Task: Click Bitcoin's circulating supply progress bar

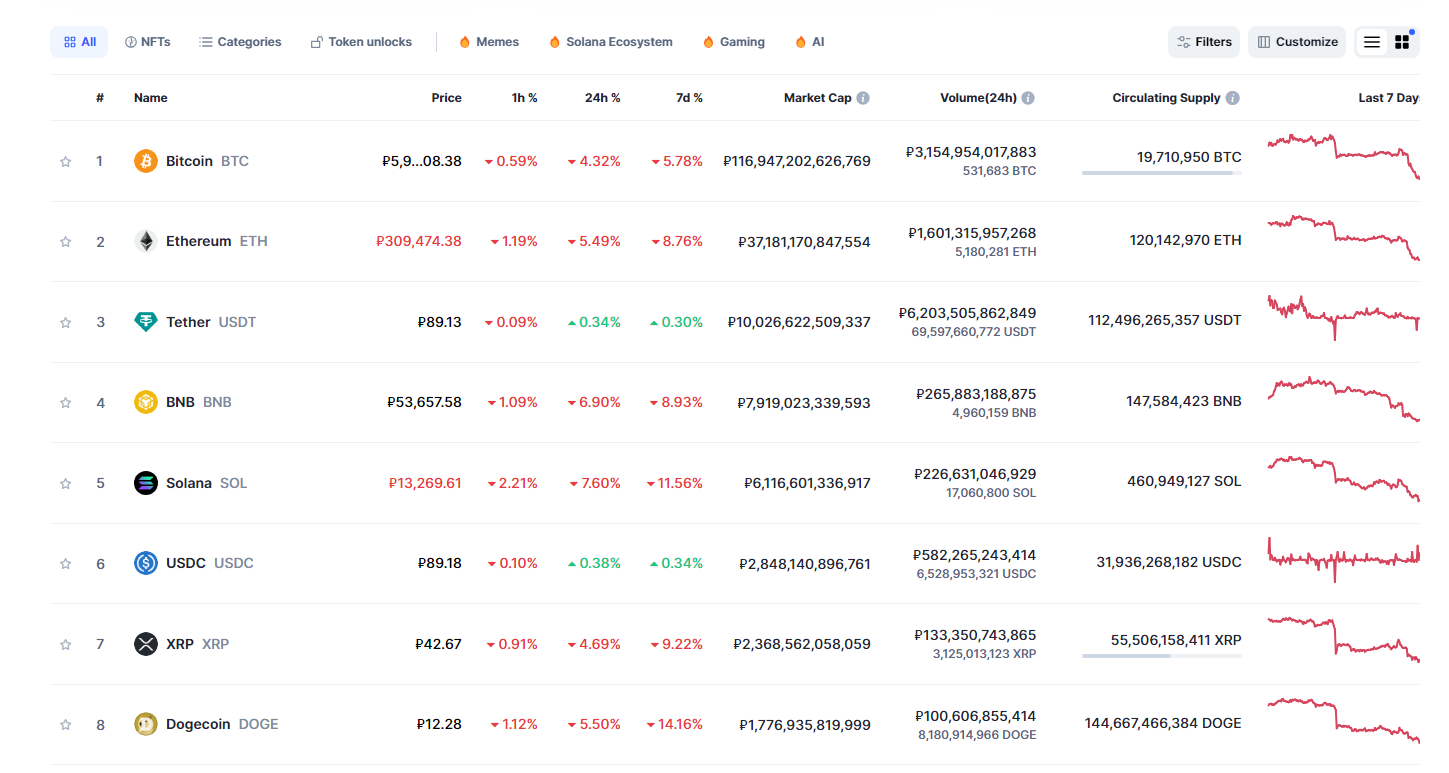Action: (1161, 173)
